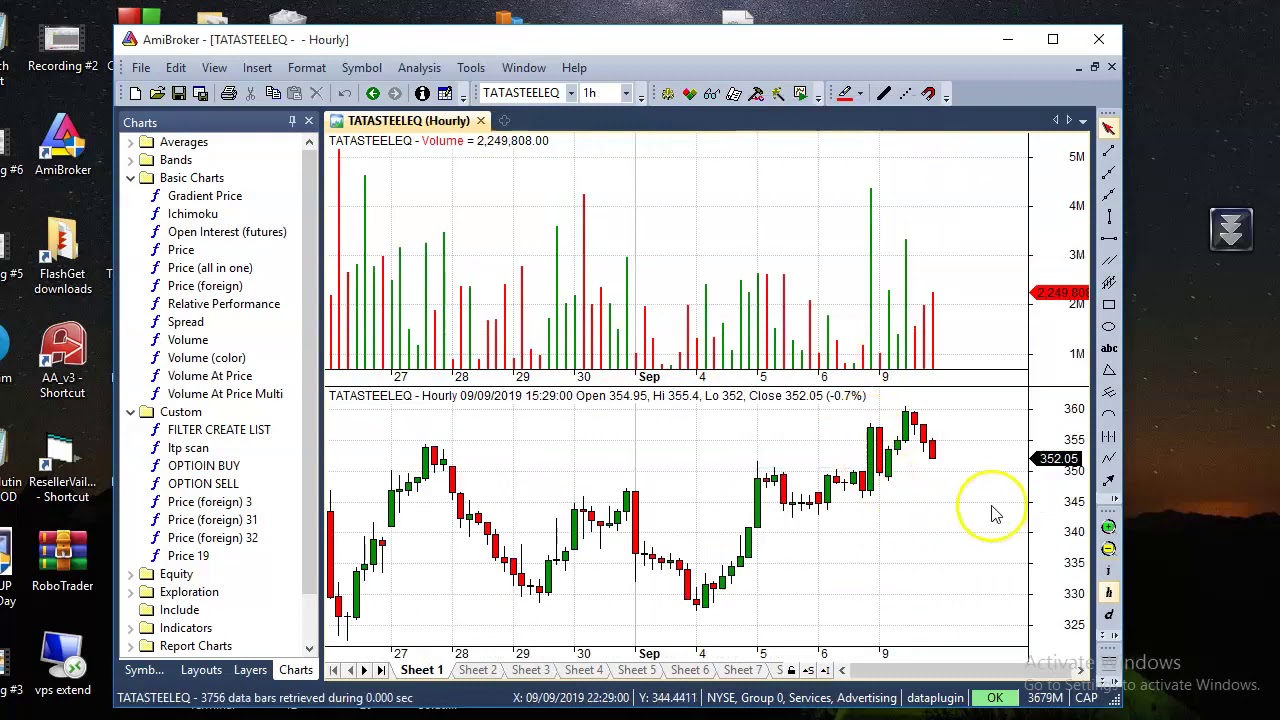Open the Symbol menu
Image resolution: width=1280 pixels, height=720 pixels.
[361, 68]
